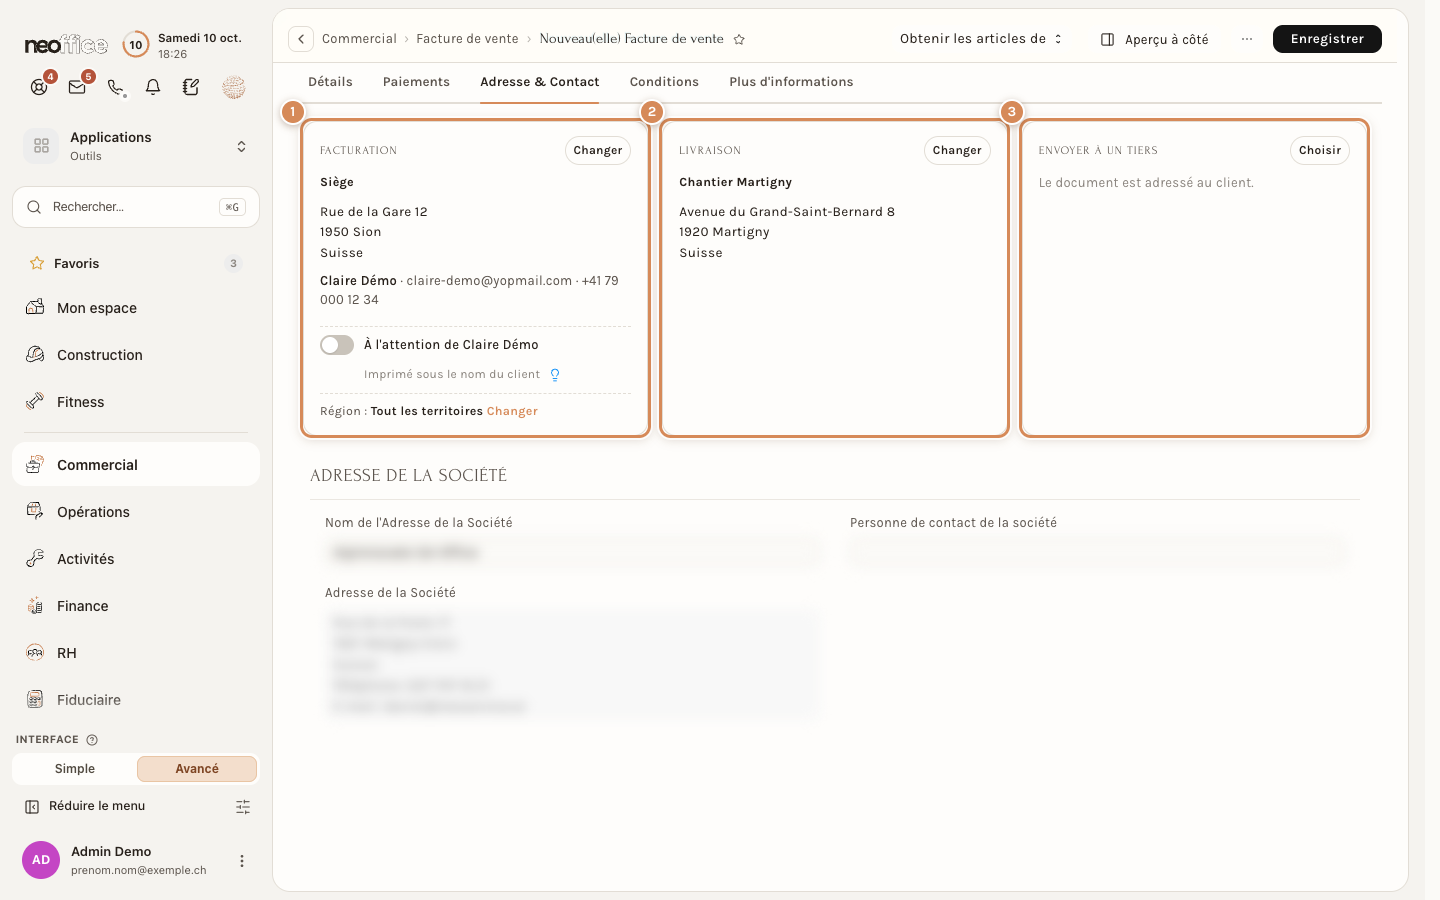The width and height of the screenshot is (1440, 900).
Task: Click the Interface help question mark
Action: pyautogui.click(x=92, y=740)
